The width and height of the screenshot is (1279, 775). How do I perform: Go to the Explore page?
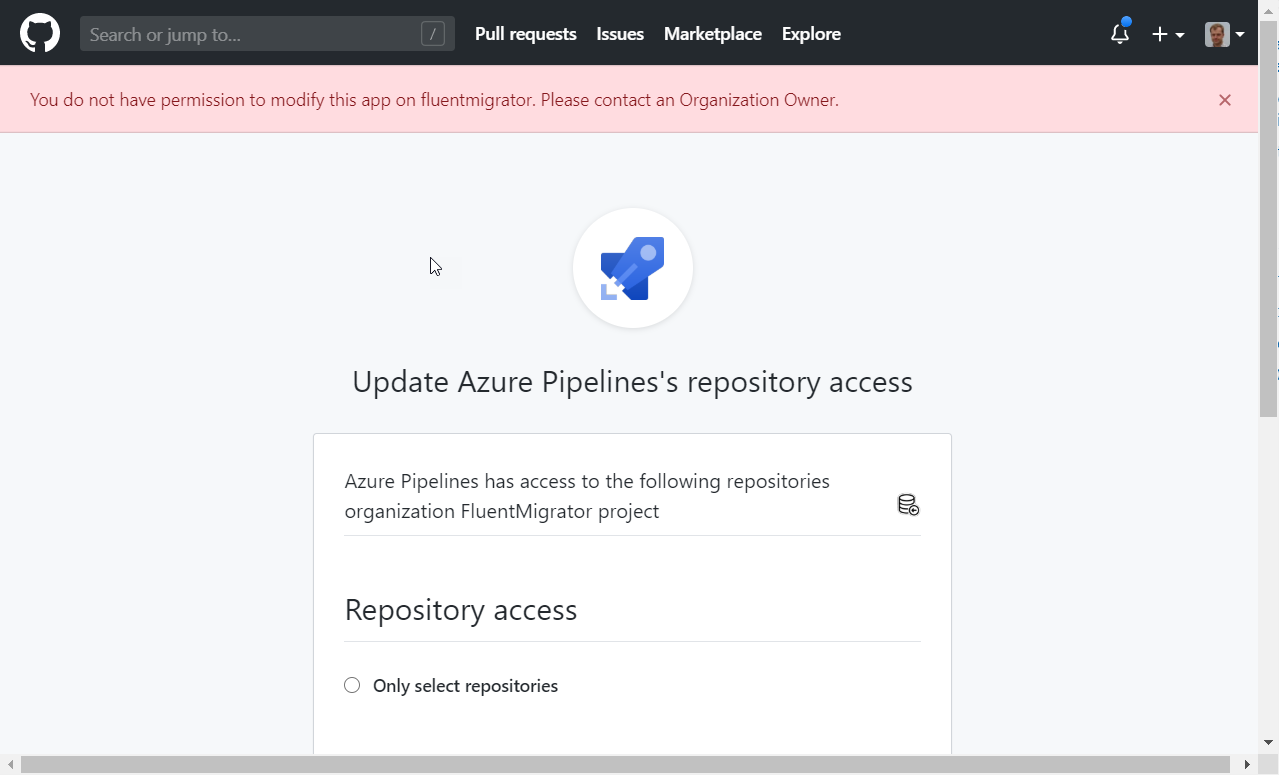810,33
